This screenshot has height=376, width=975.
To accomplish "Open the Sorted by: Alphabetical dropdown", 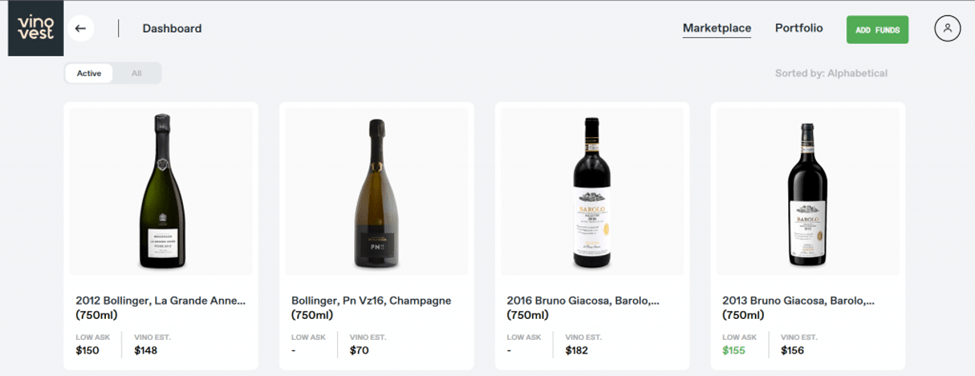I will pyautogui.click(x=831, y=73).
